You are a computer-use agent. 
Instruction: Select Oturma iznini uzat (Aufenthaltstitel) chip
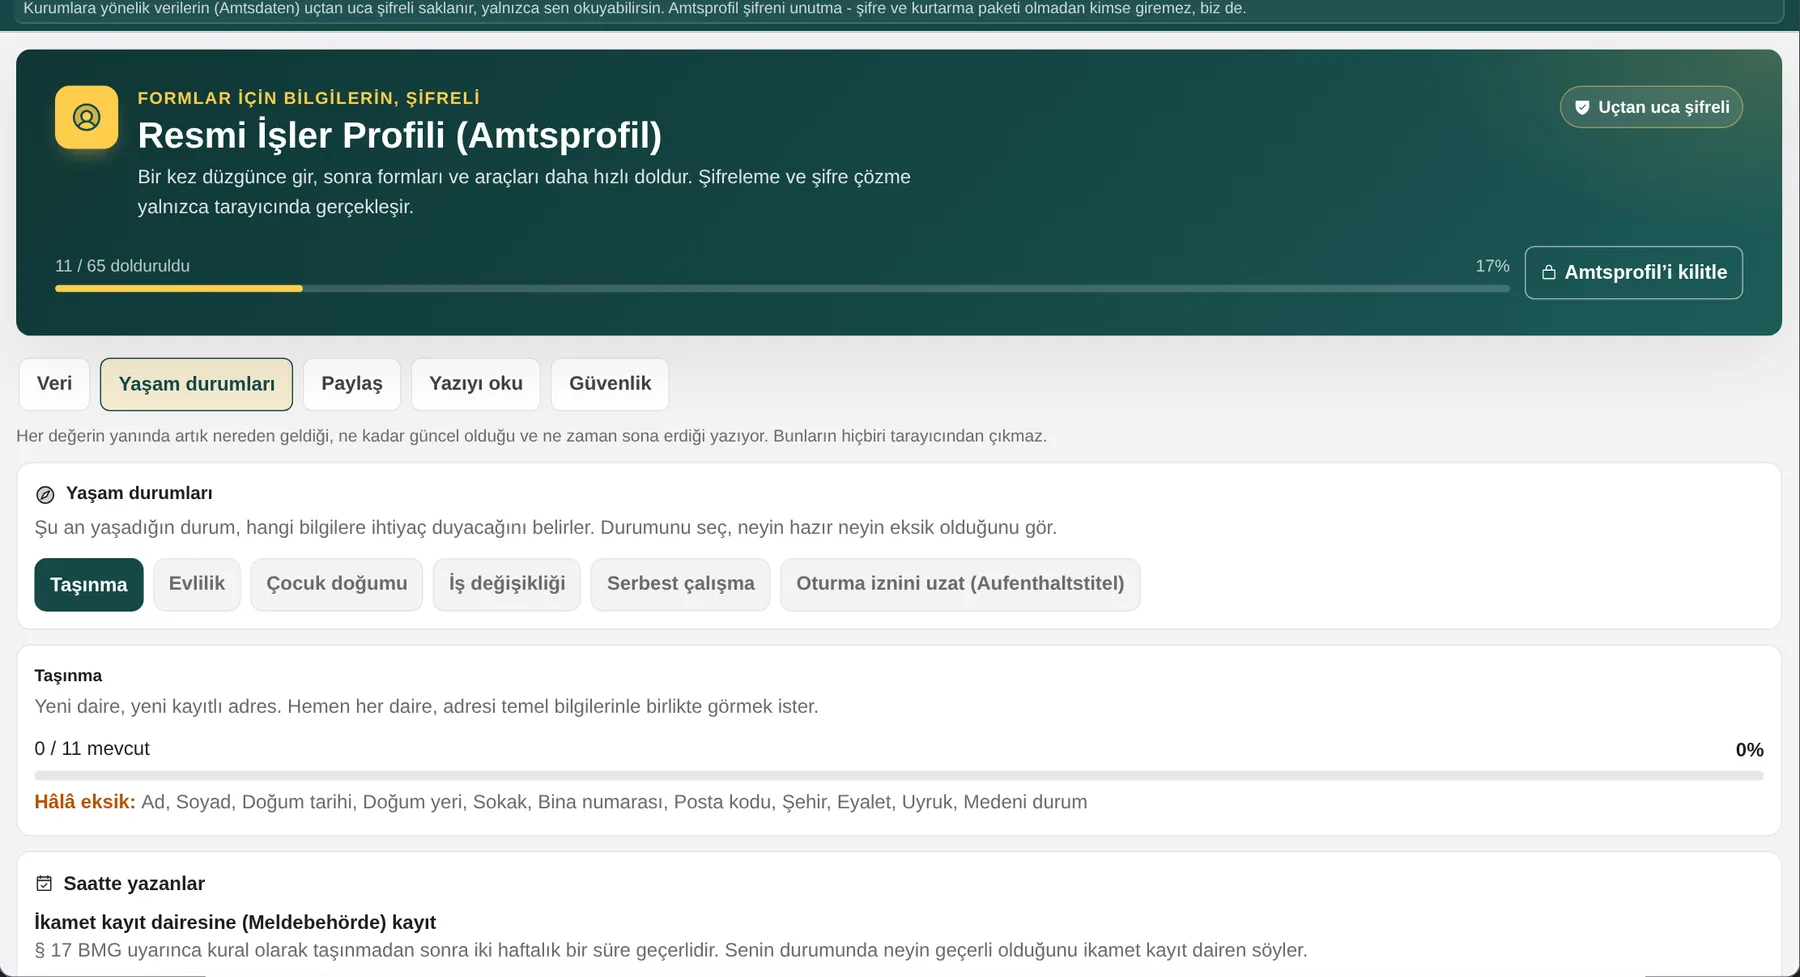point(960,584)
